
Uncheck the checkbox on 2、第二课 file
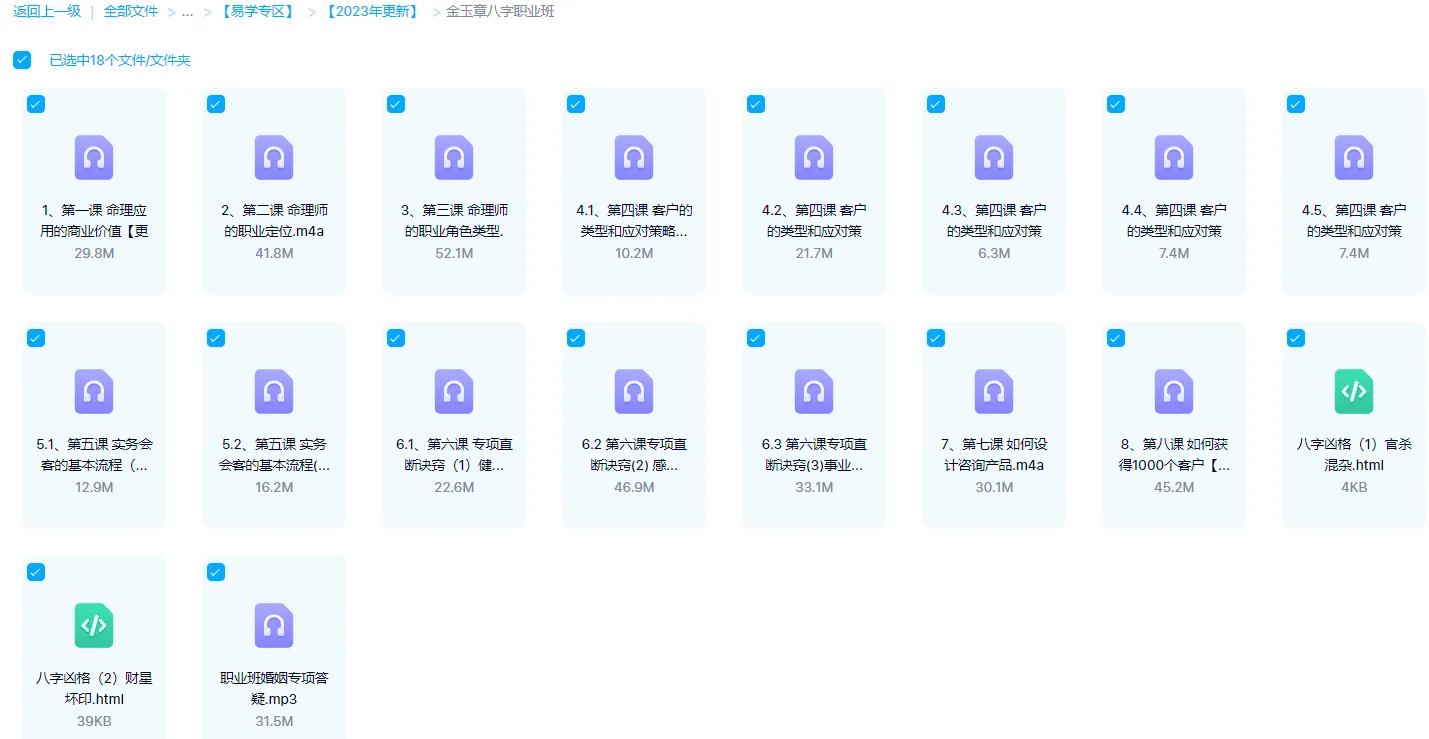point(216,104)
